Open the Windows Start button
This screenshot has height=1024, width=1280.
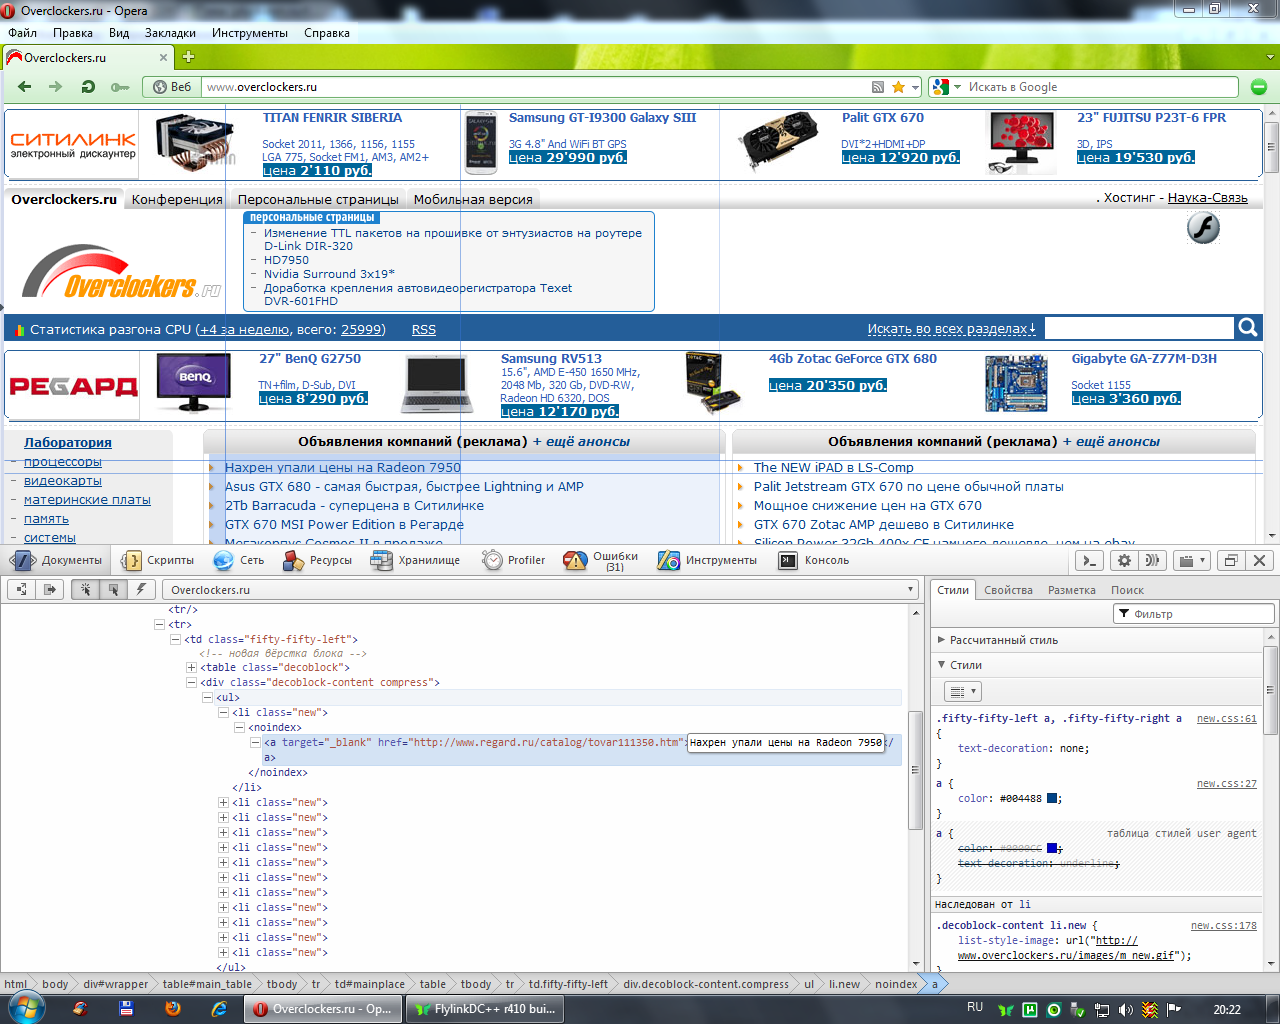point(27,1007)
